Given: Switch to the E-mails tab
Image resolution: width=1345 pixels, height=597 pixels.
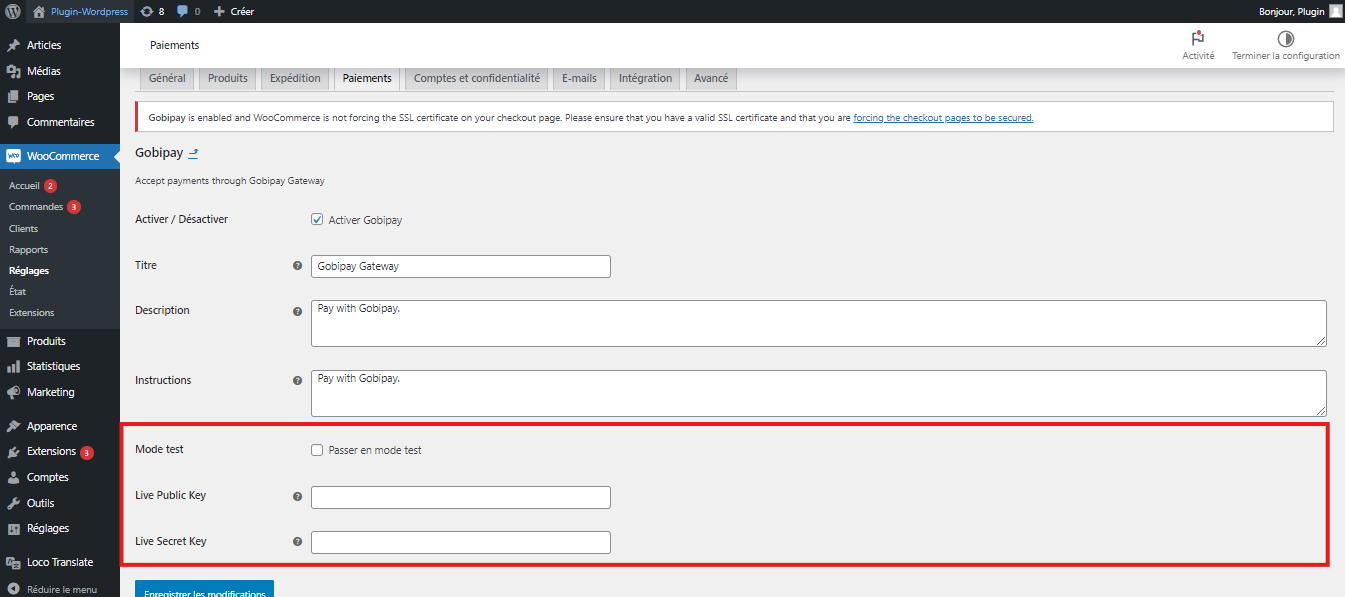Looking at the screenshot, I should click(579, 78).
